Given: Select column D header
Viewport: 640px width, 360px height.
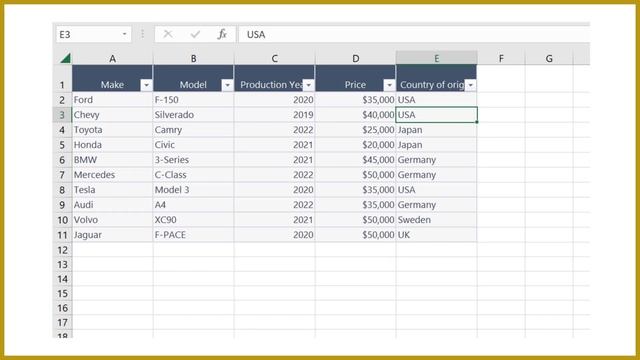Looking at the screenshot, I should point(356,58).
